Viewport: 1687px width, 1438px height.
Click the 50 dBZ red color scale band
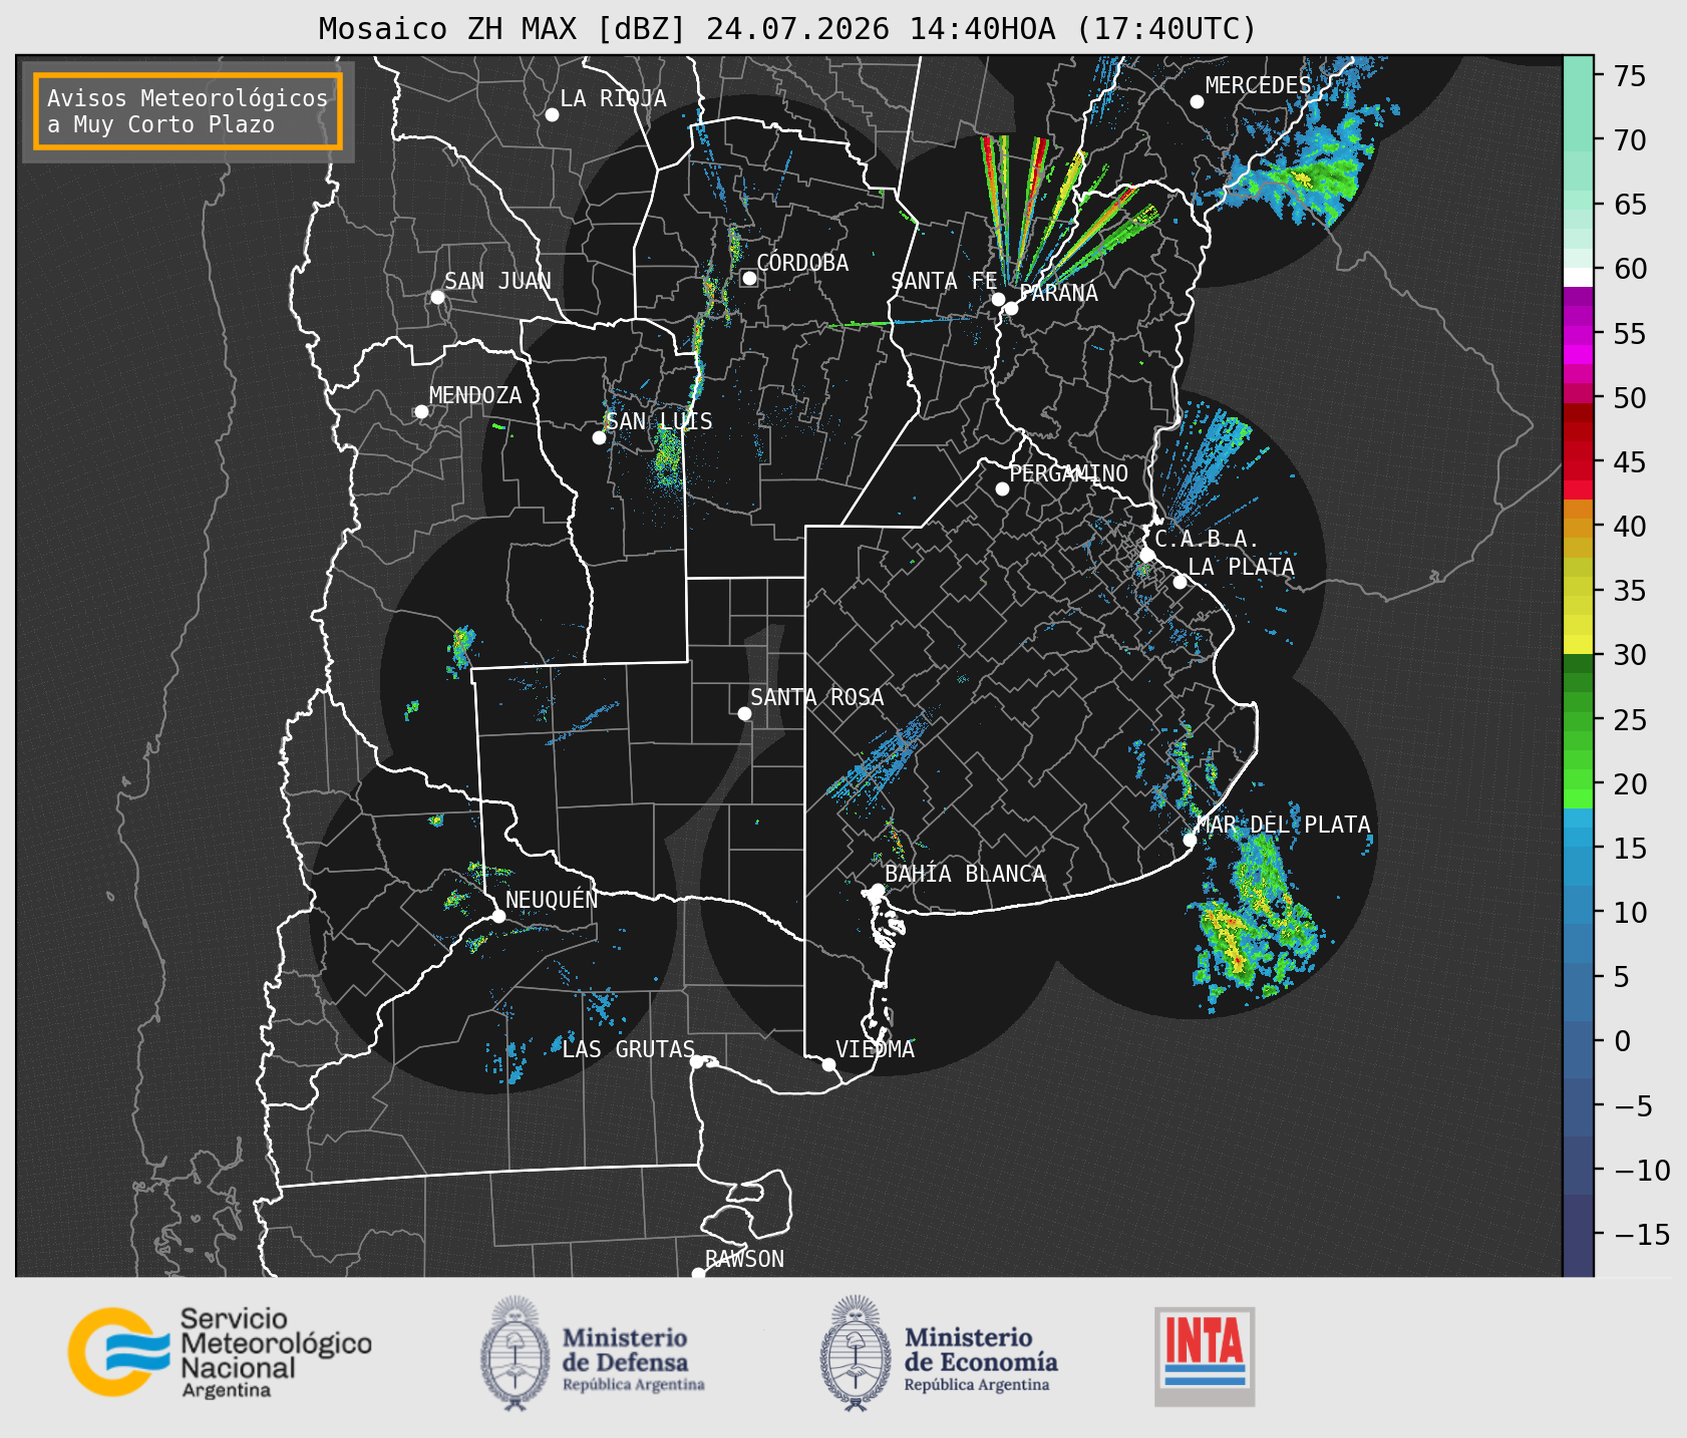click(x=1578, y=398)
